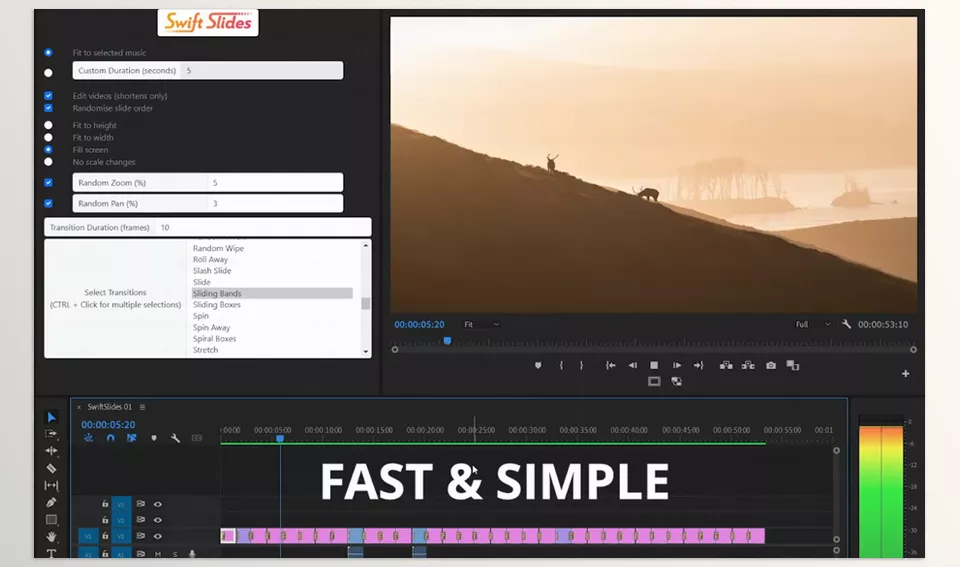Screen dimensions: 960x567
Task: Select the Pen tool
Action: tap(51, 502)
